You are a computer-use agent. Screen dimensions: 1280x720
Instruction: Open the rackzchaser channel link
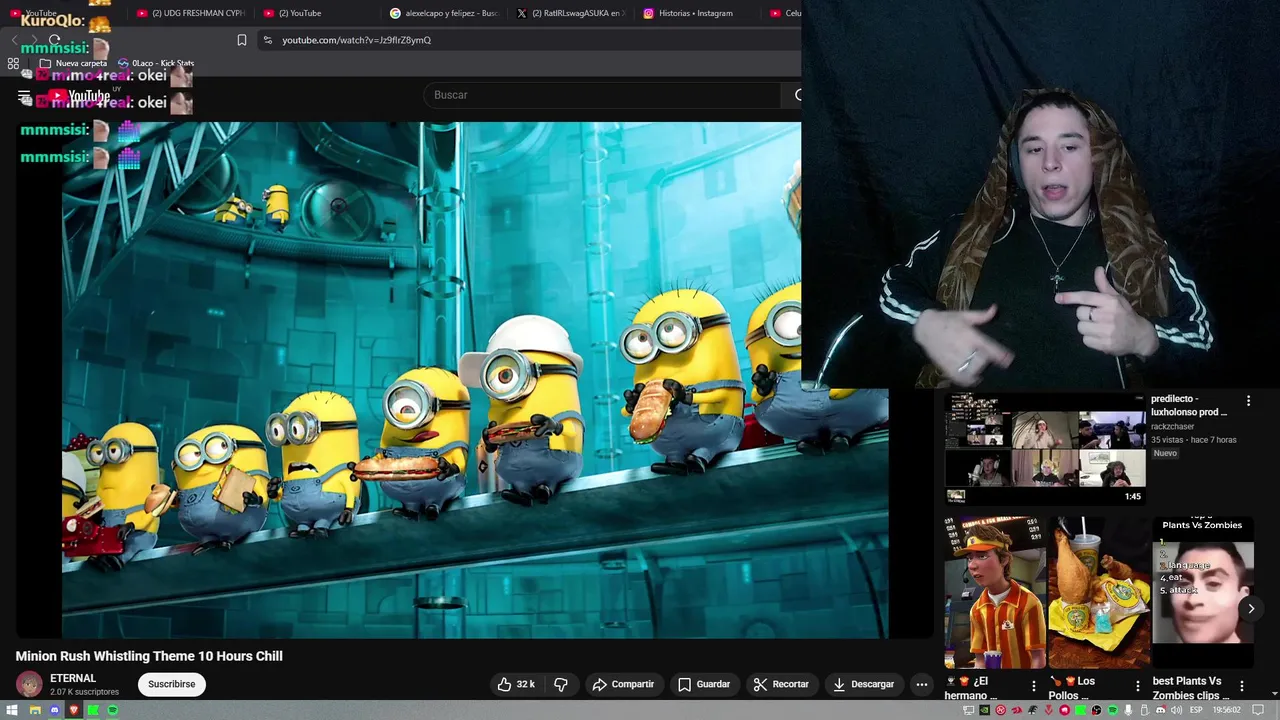pyautogui.click(x=1172, y=426)
